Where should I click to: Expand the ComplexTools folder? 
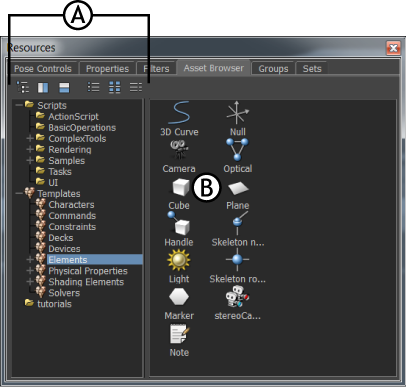pyautogui.click(x=30, y=138)
